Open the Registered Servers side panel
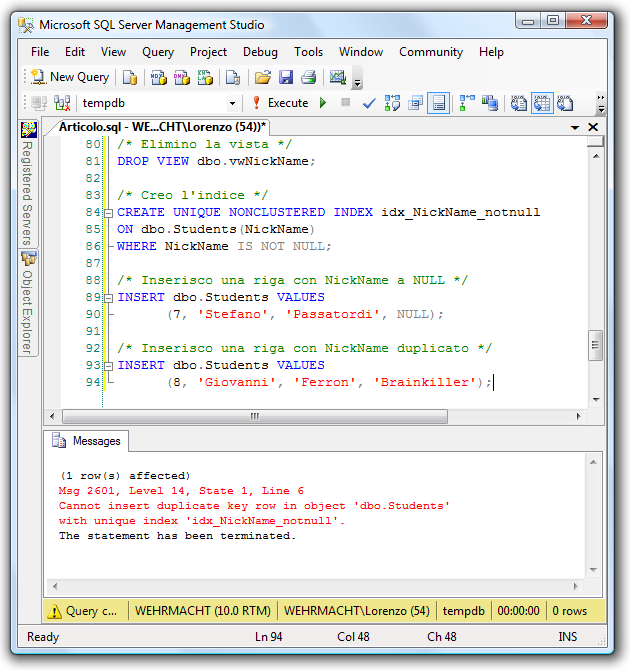 (x=28, y=184)
